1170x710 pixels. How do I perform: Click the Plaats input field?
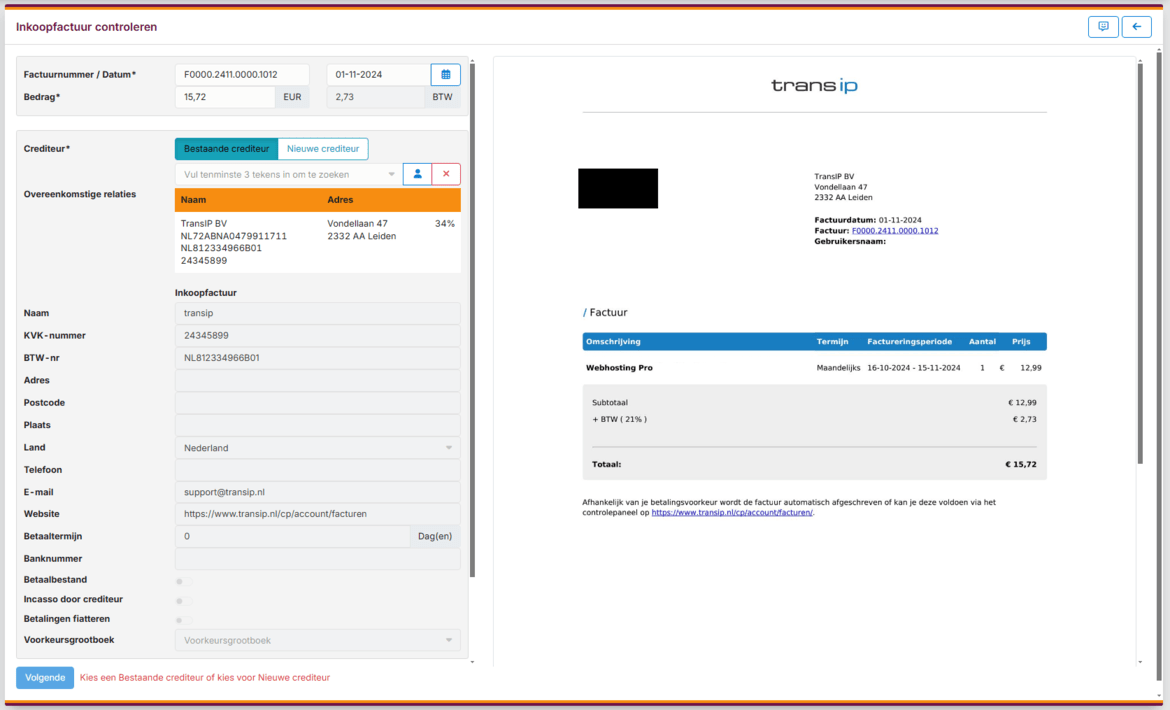click(317, 425)
